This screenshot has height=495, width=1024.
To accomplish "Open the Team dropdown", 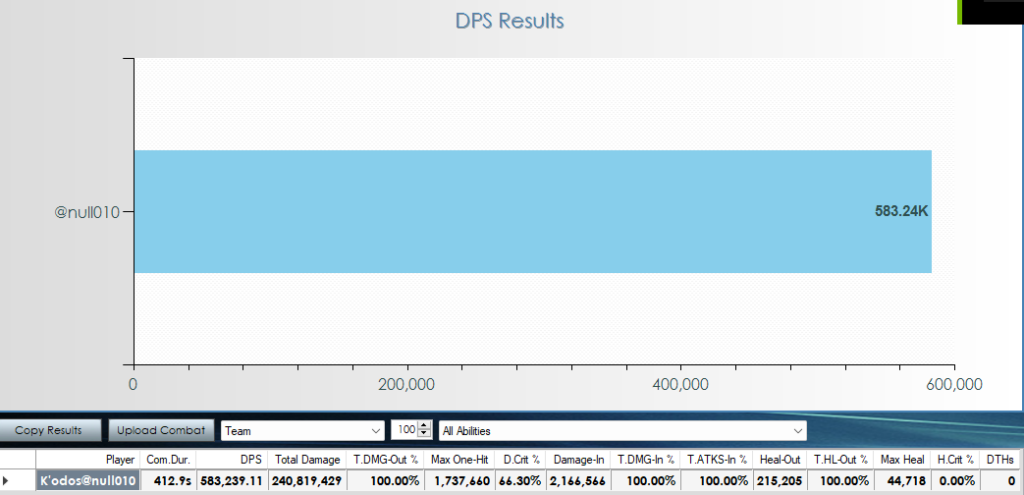I will (302, 430).
